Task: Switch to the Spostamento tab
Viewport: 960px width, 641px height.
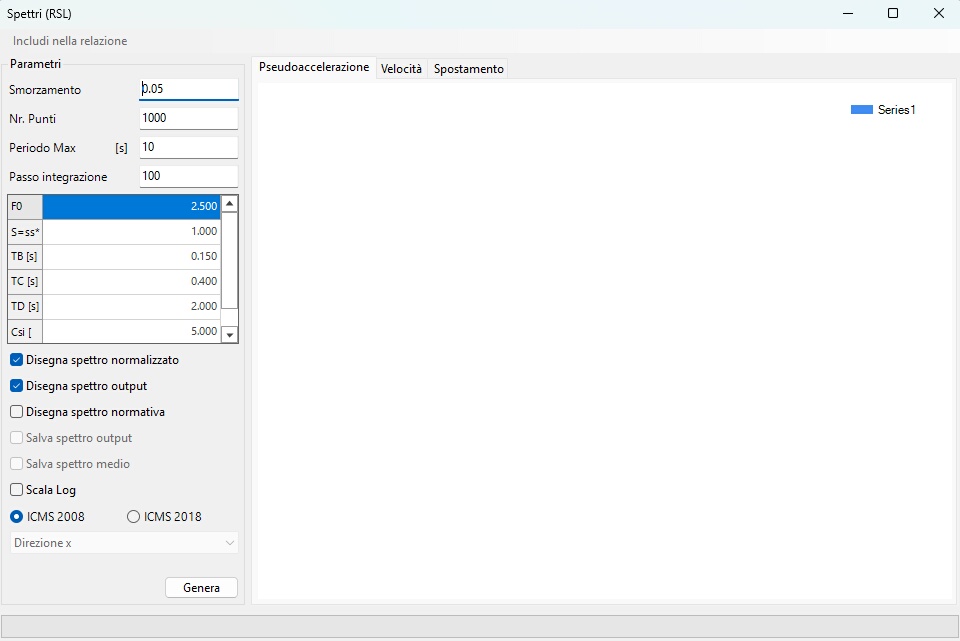Action: coord(468,69)
